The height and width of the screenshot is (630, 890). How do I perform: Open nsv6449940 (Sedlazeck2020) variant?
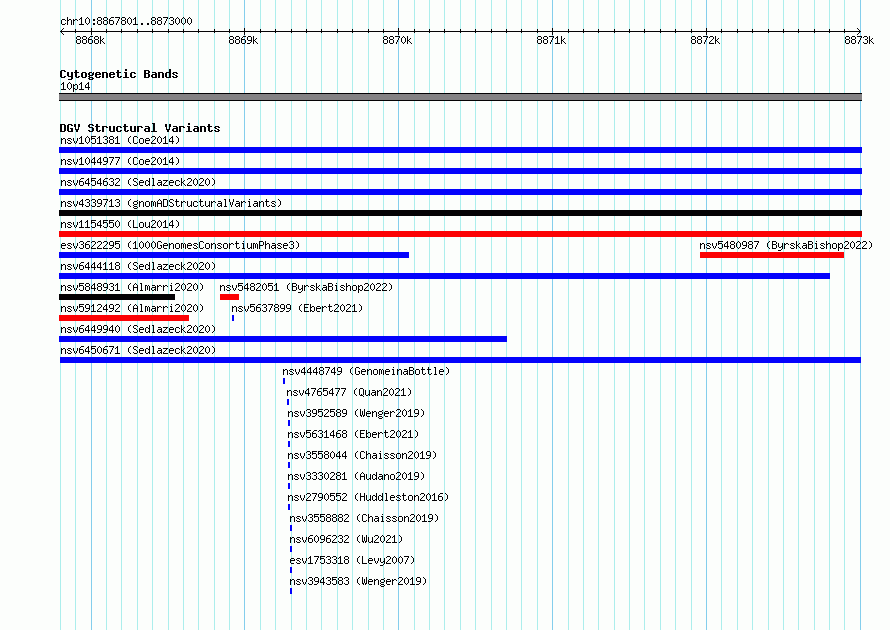(x=138, y=329)
